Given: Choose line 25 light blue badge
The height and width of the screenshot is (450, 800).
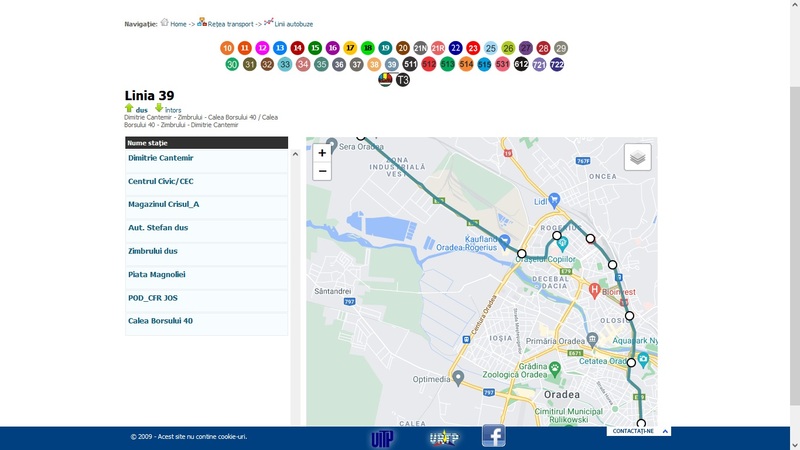Looking at the screenshot, I should pos(490,48).
